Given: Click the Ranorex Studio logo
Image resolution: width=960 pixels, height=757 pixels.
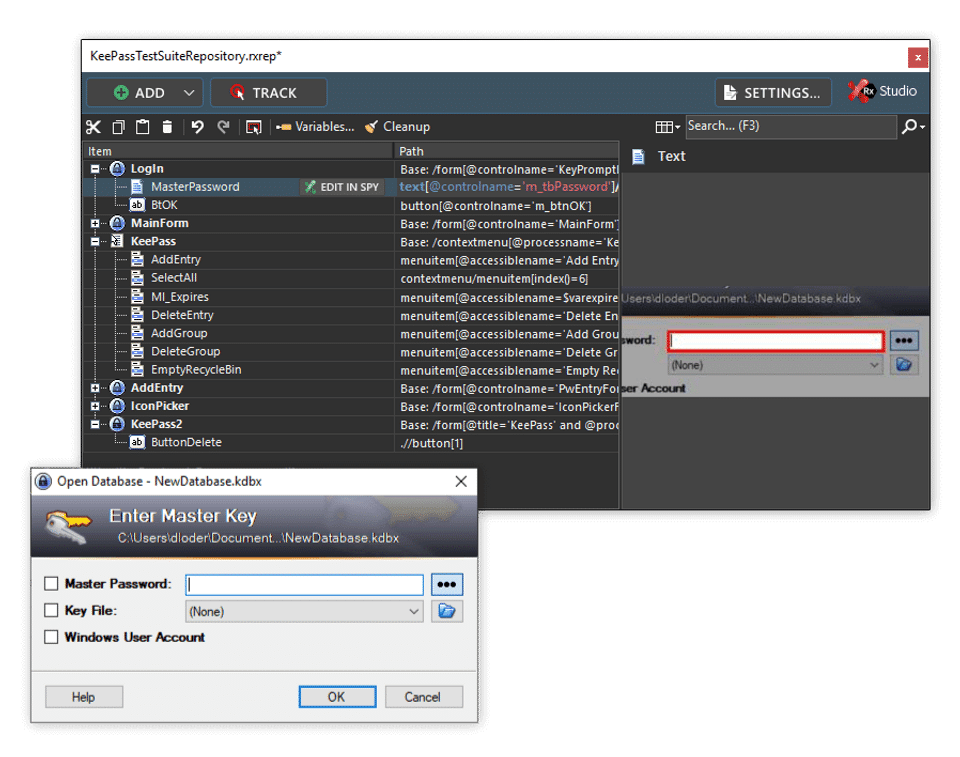Looking at the screenshot, I should point(882,91).
